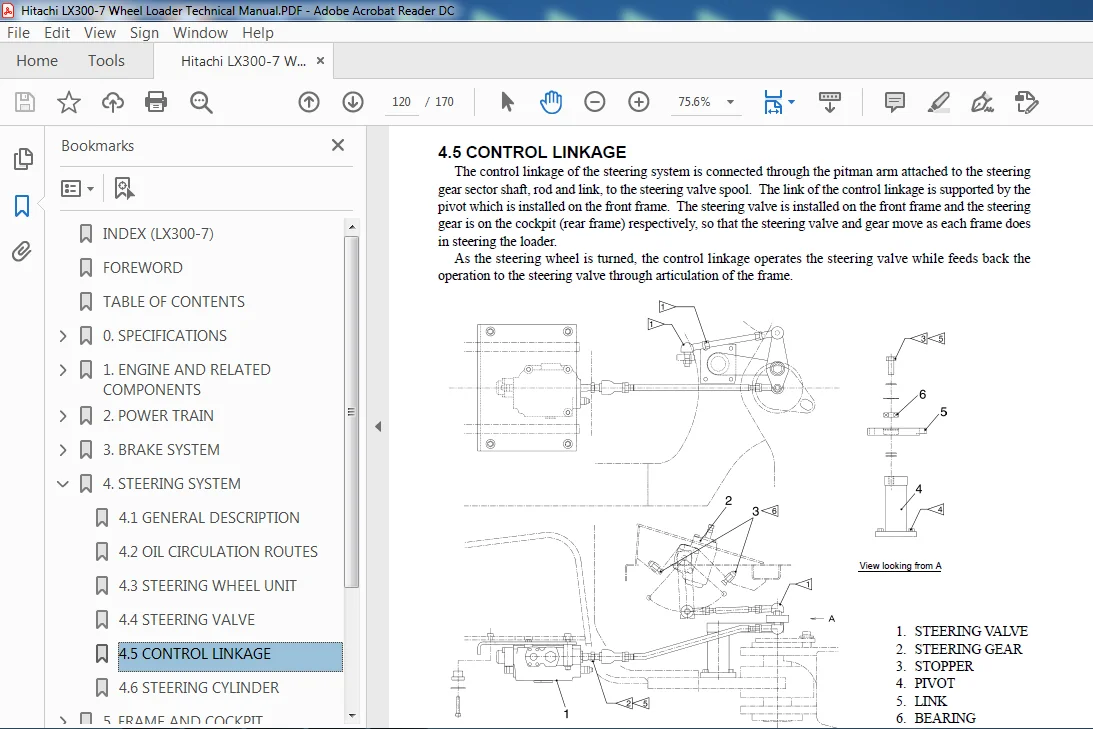Open the Help menu
The image size is (1093, 729).
[x=258, y=33]
